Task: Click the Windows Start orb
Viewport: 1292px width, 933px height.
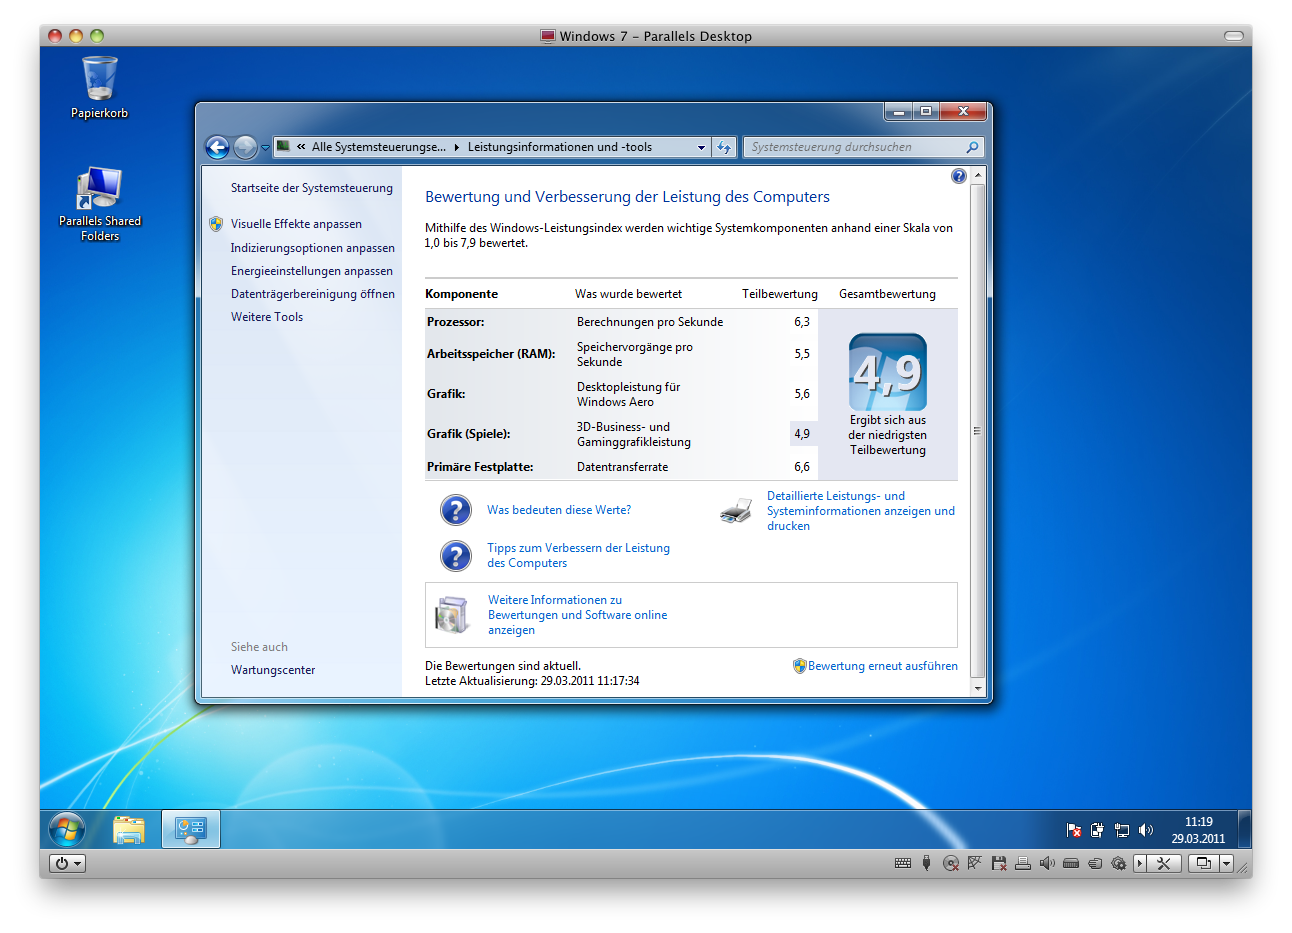Action: tap(67, 829)
